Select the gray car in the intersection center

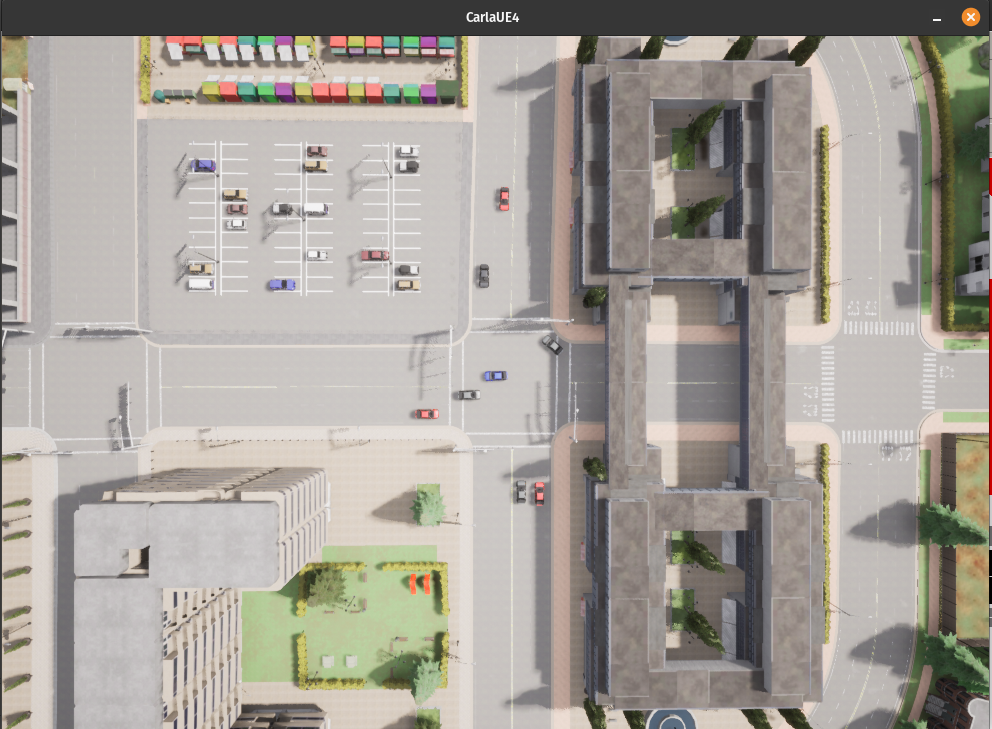point(469,395)
